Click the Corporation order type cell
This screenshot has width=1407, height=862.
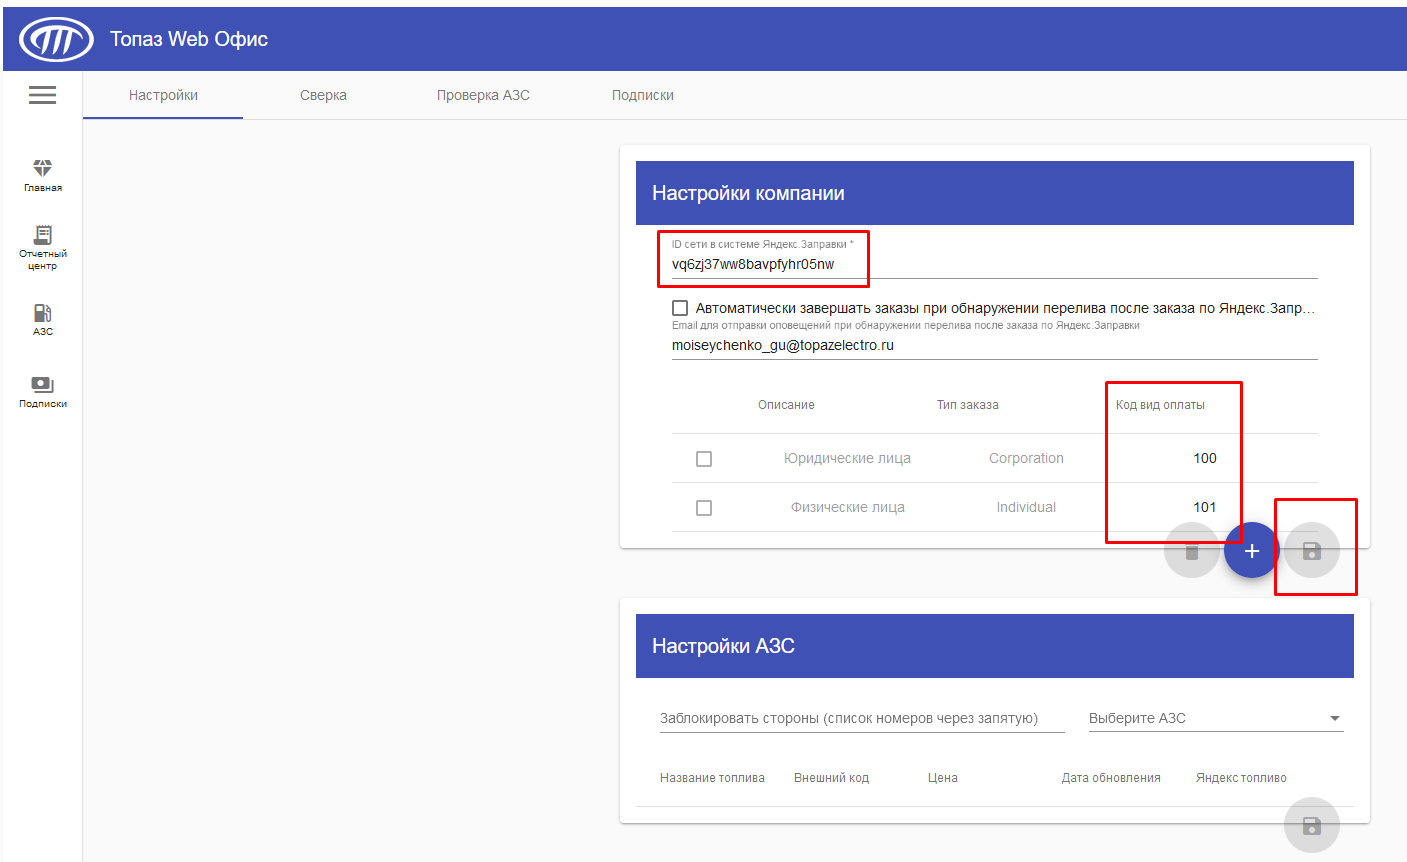[1026, 458]
